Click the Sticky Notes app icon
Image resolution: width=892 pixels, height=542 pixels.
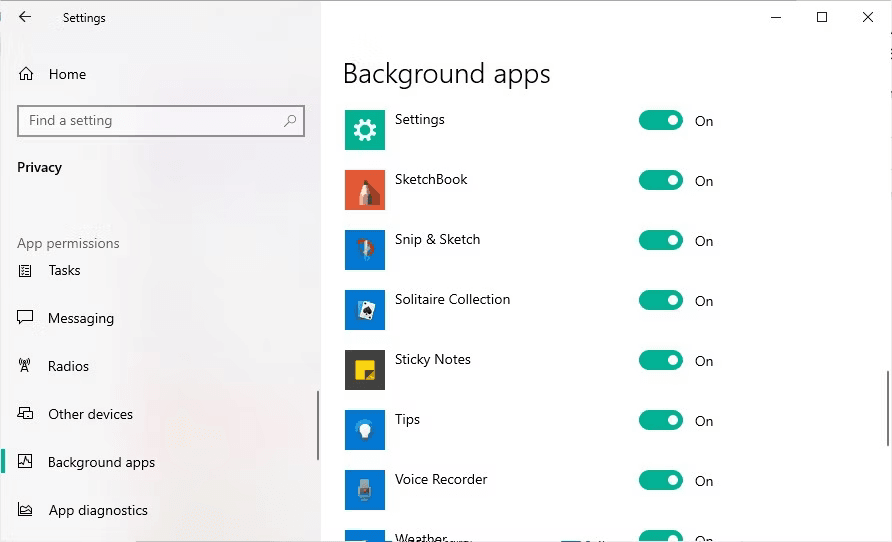coord(365,370)
